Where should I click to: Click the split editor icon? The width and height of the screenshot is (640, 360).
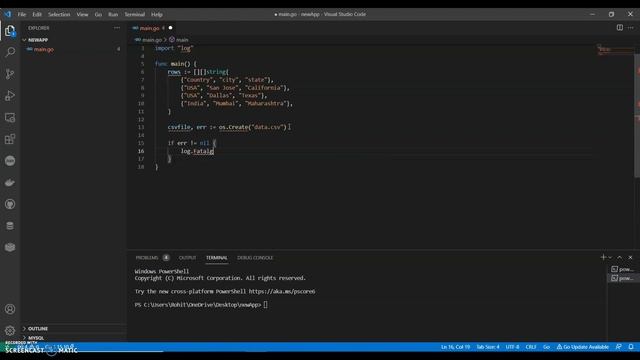pos(620,28)
